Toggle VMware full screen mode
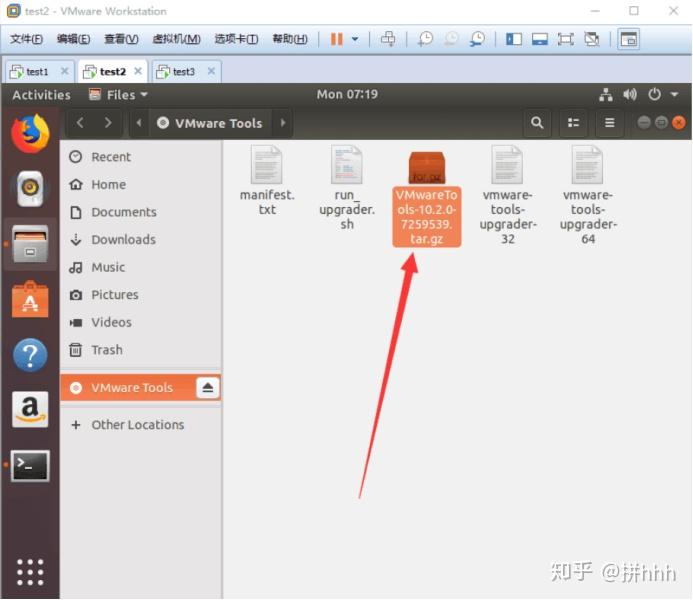The width and height of the screenshot is (693, 600). coord(565,39)
